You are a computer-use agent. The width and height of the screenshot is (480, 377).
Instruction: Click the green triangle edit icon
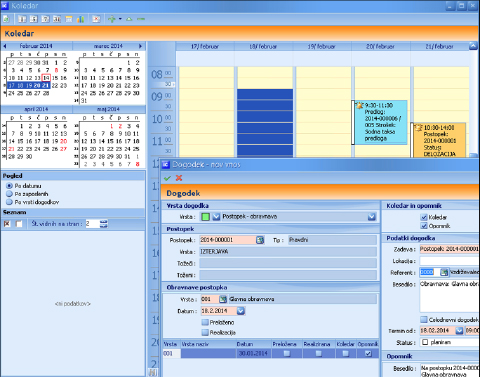[x=129, y=19]
